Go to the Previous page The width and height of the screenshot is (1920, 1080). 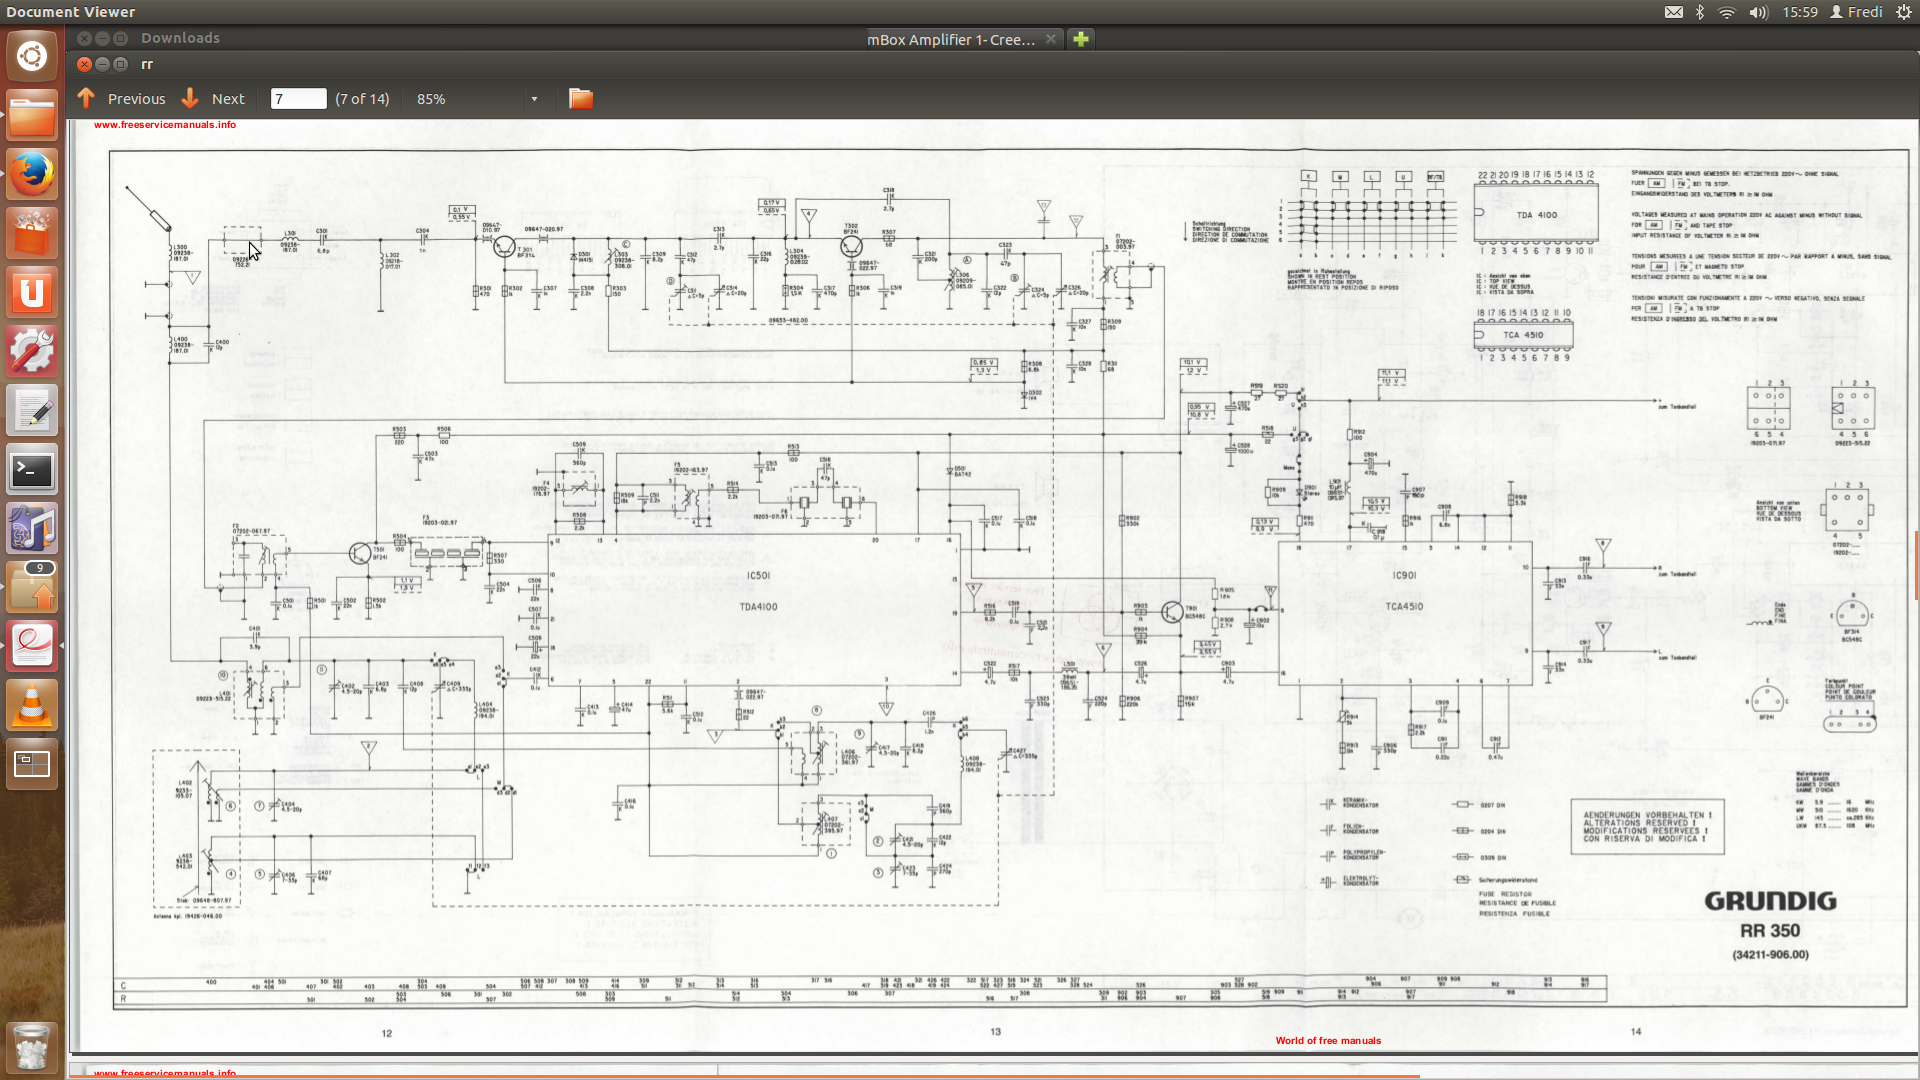coord(121,99)
